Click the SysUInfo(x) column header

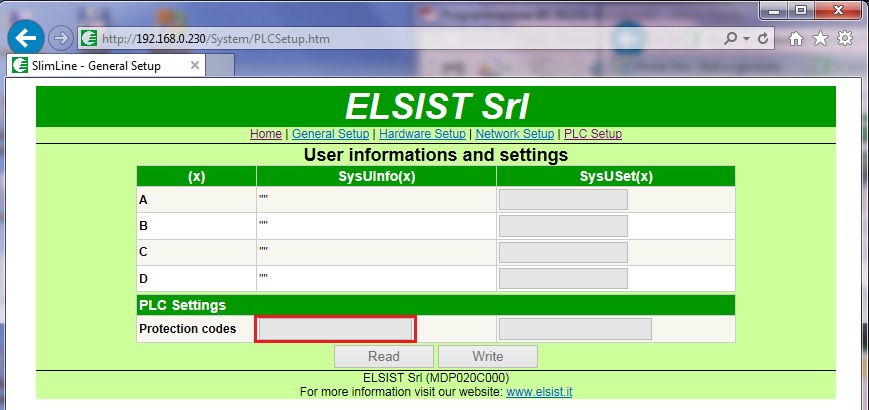click(376, 177)
